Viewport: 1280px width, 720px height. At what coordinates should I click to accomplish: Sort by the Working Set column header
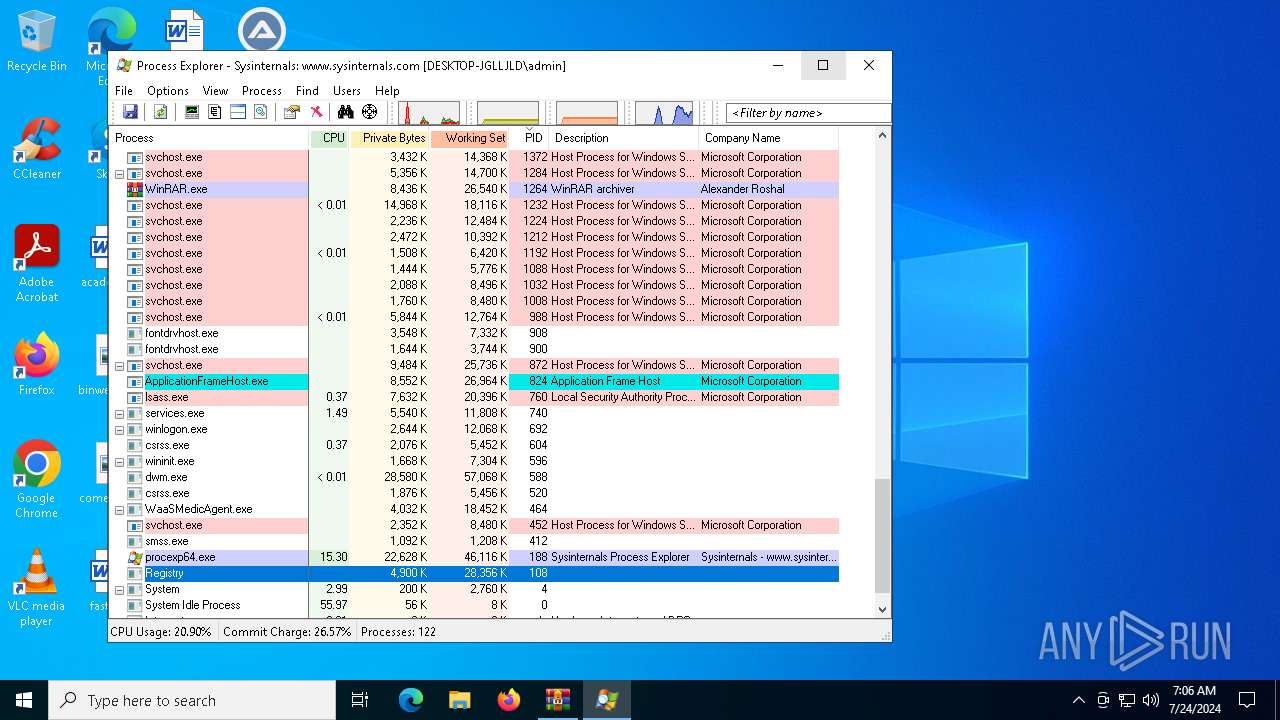pos(470,138)
